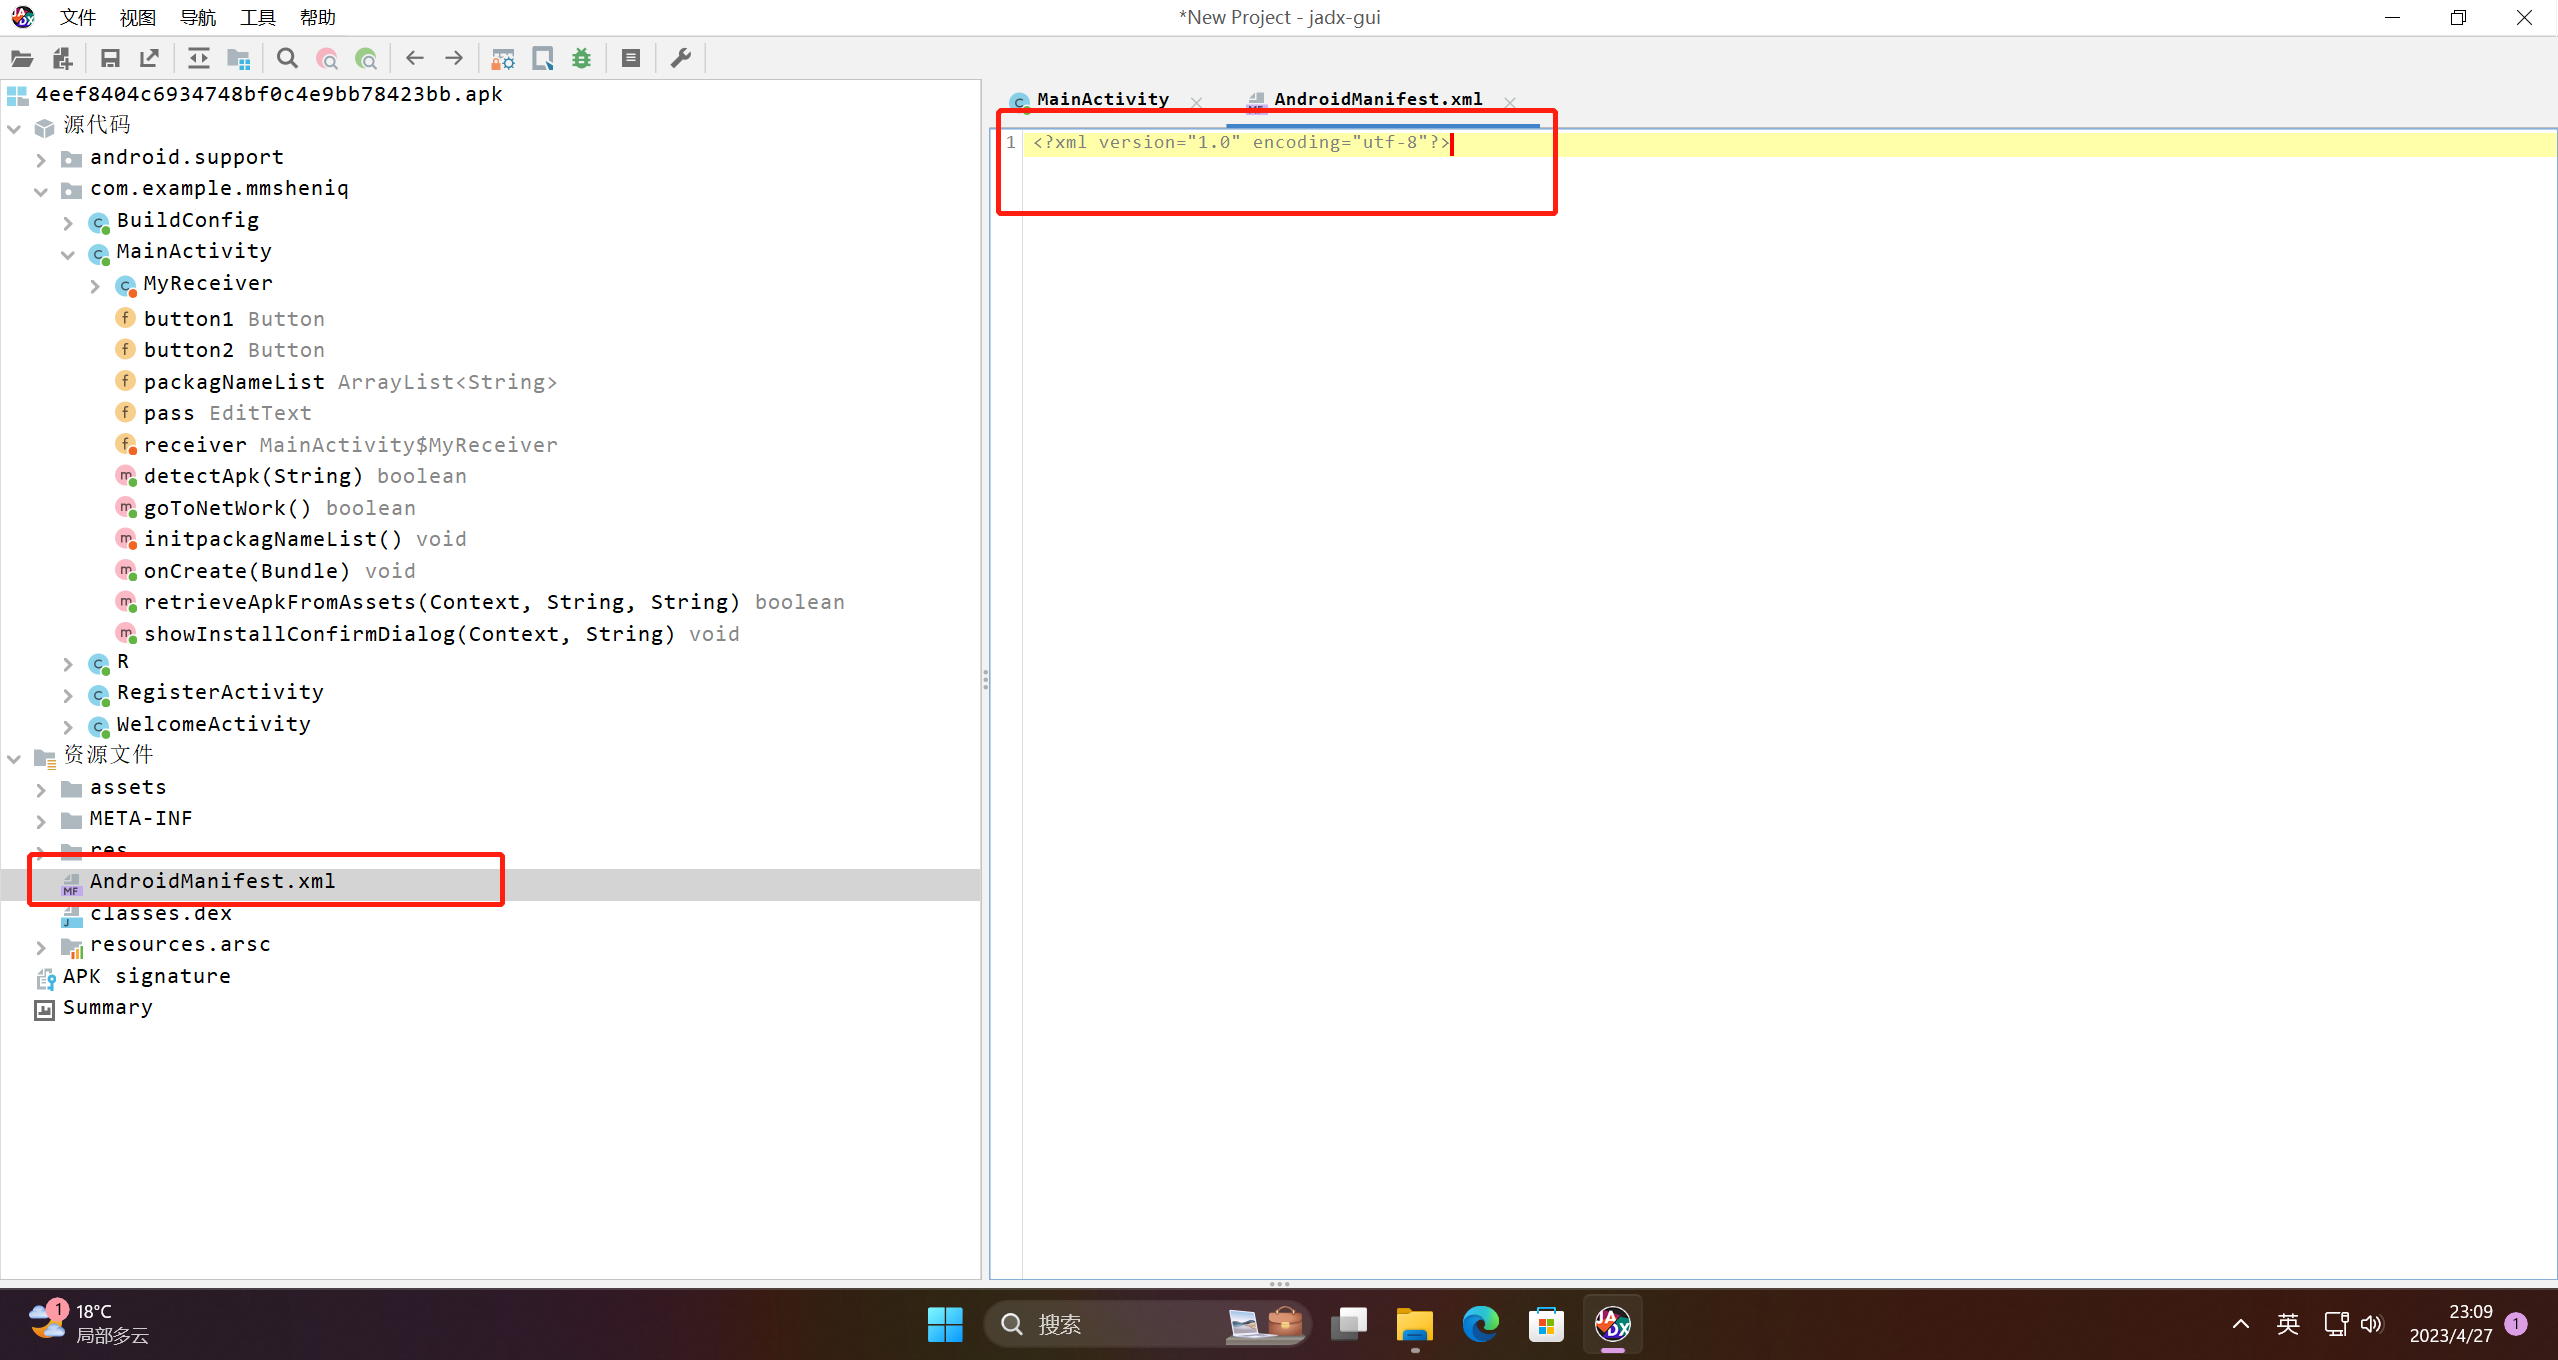Open text search magnifier icon
Screen dimensions: 2558x1360
pyautogui.click(x=287, y=58)
